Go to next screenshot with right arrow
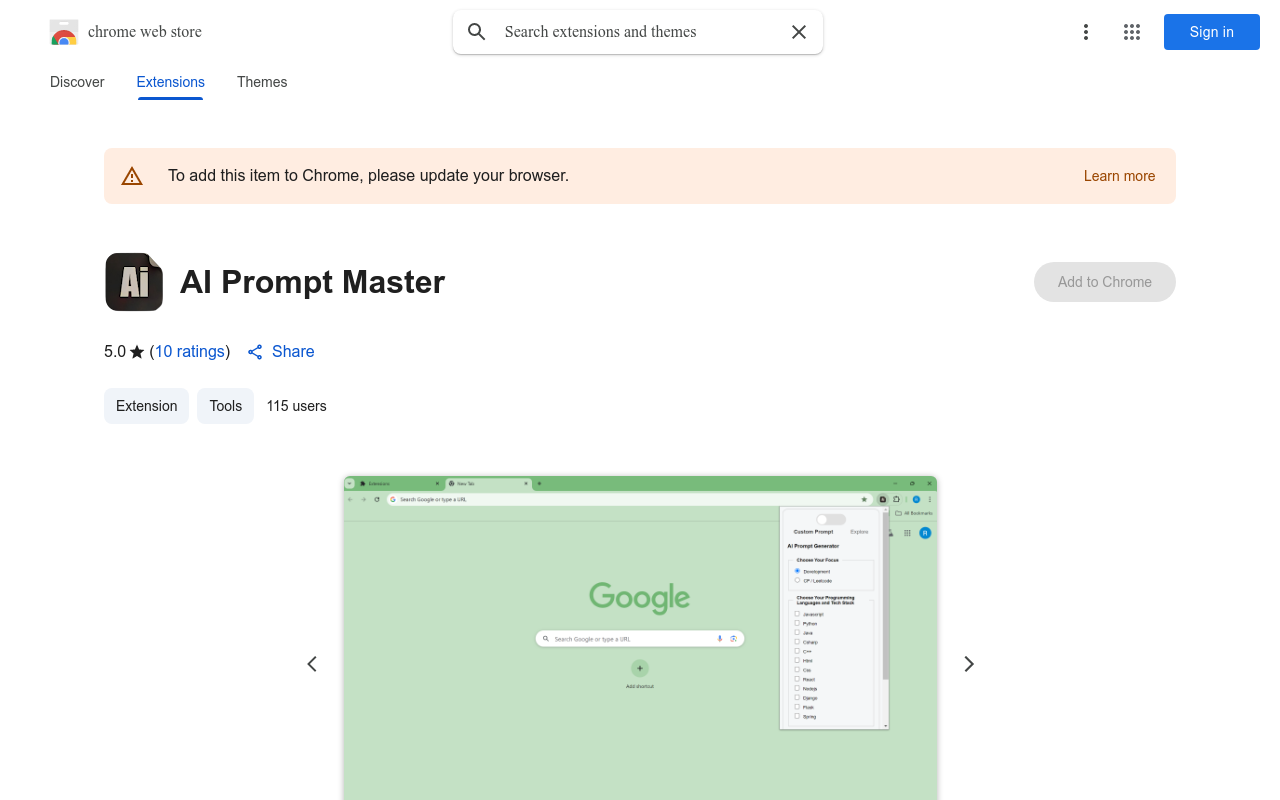Image resolution: width=1280 pixels, height=800 pixels. [x=968, y=664]
